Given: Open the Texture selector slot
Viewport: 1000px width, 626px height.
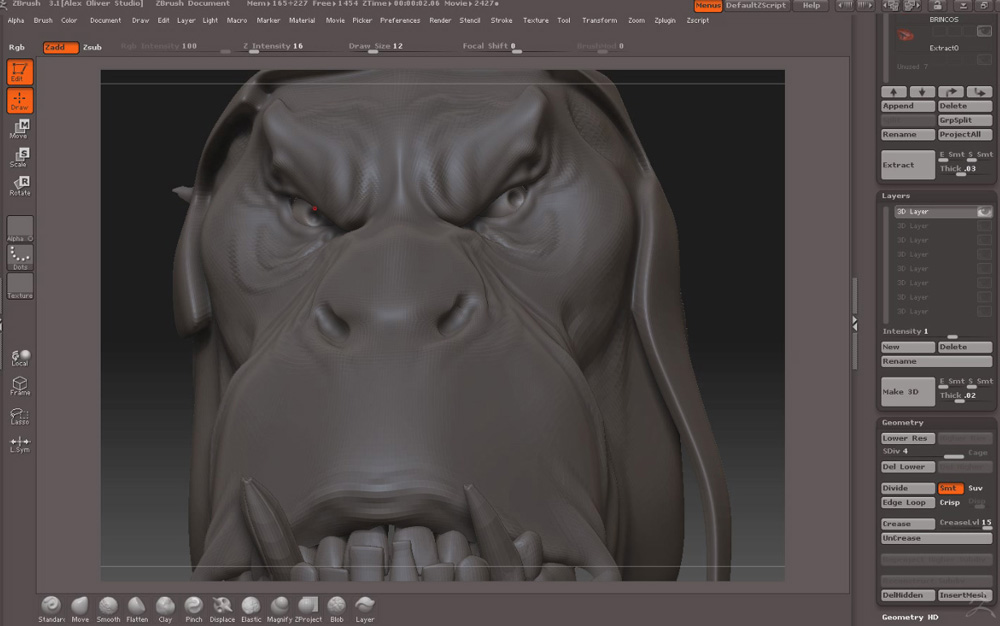Looking at the screenshot, I should click(20, 286).
